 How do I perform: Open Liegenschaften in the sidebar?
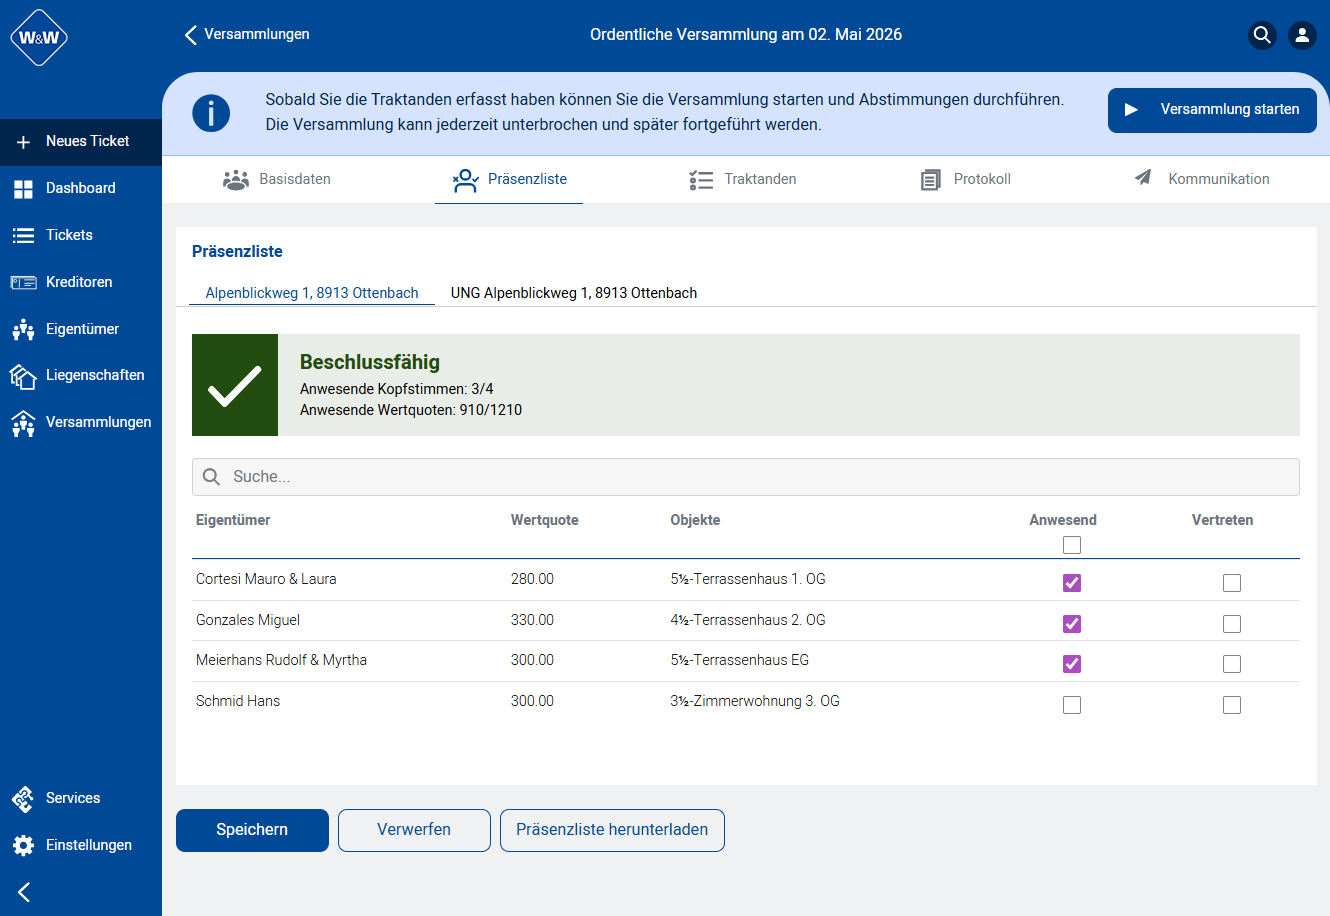pyautogui.click(x=94, y=375)
